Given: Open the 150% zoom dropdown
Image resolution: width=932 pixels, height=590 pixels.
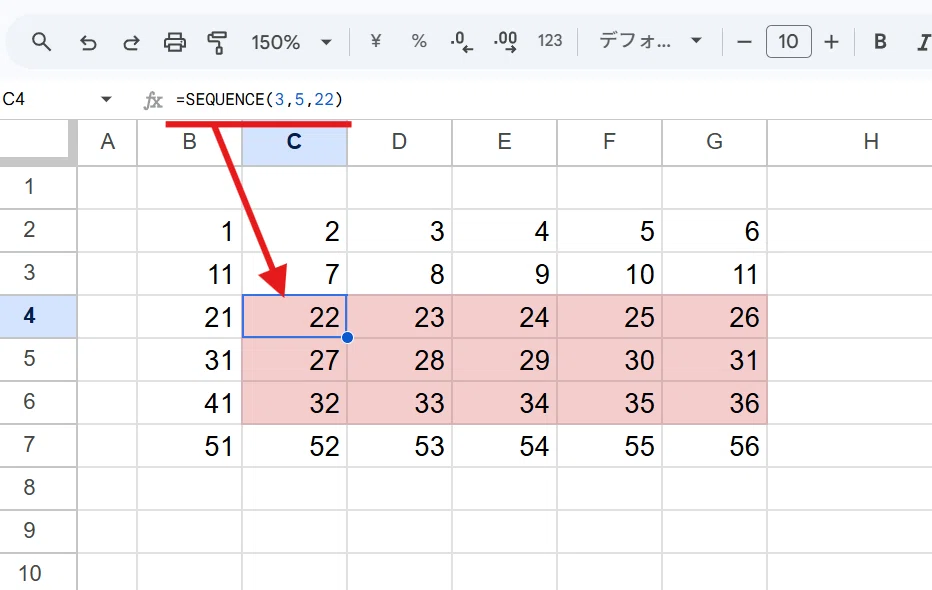Looking at the screenshot, I should pos(291,42).
